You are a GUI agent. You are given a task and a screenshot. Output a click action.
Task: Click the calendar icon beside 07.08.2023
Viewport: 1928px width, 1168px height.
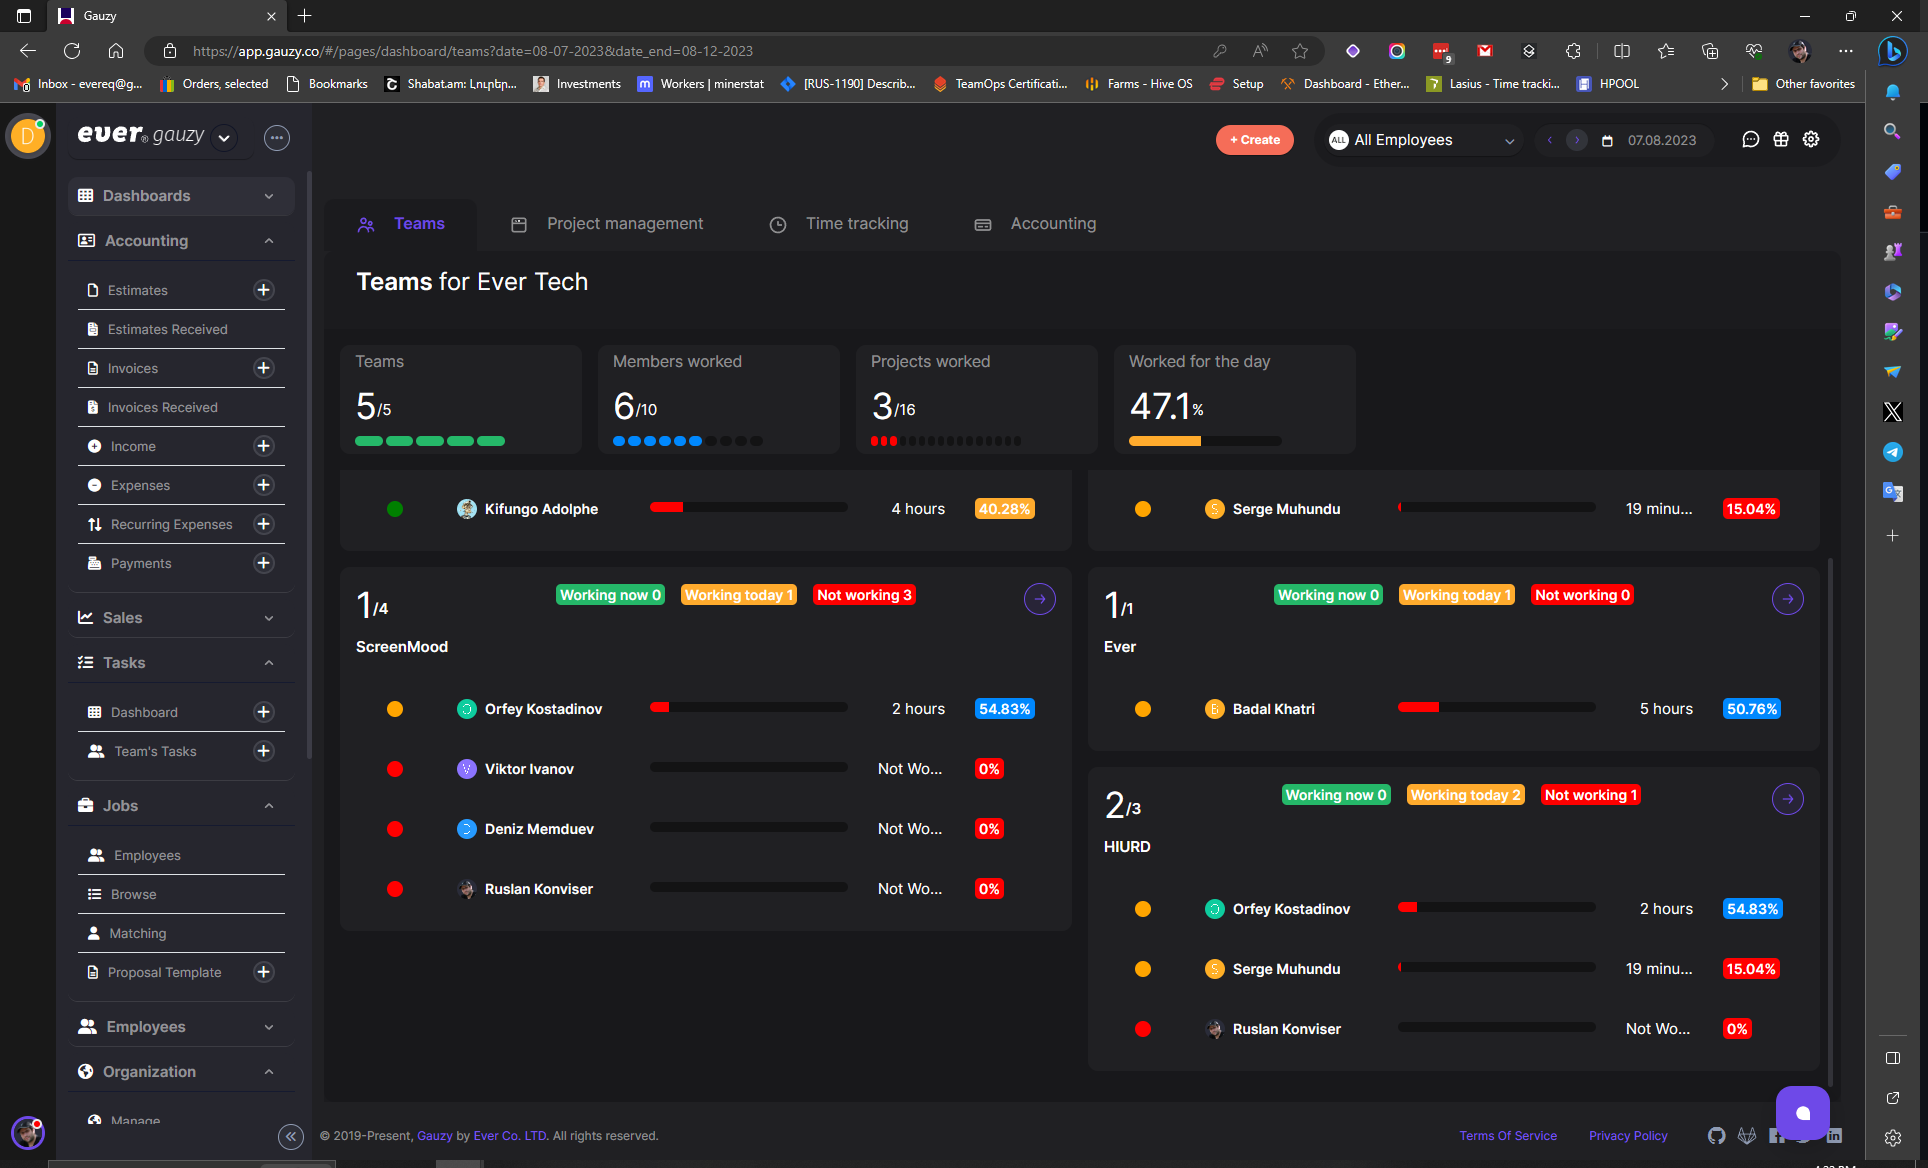(1607, 139)
